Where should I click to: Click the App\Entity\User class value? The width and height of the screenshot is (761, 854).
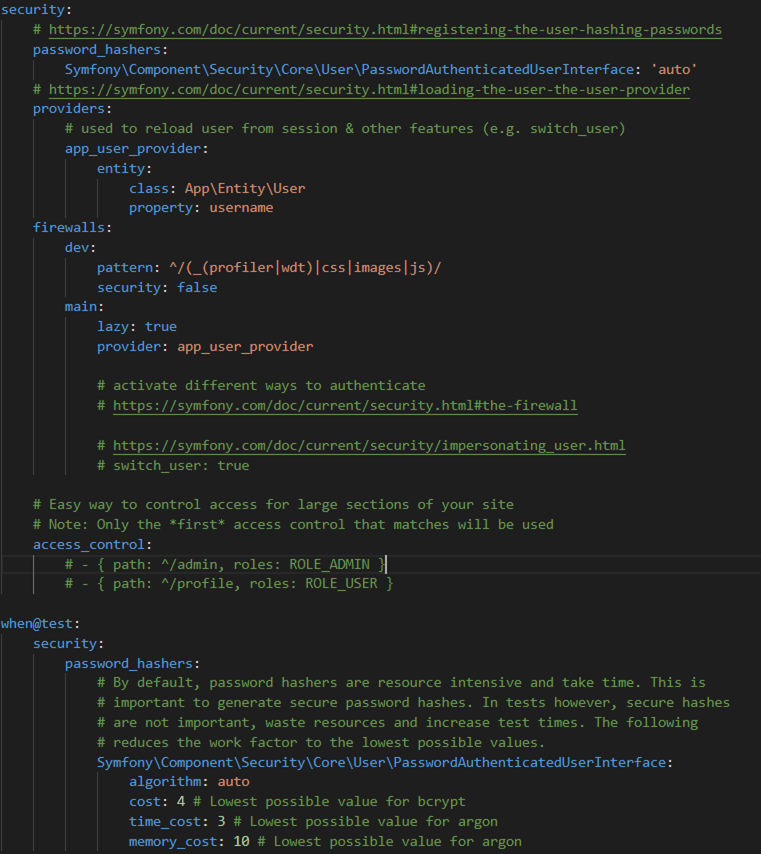coord(245,188)
